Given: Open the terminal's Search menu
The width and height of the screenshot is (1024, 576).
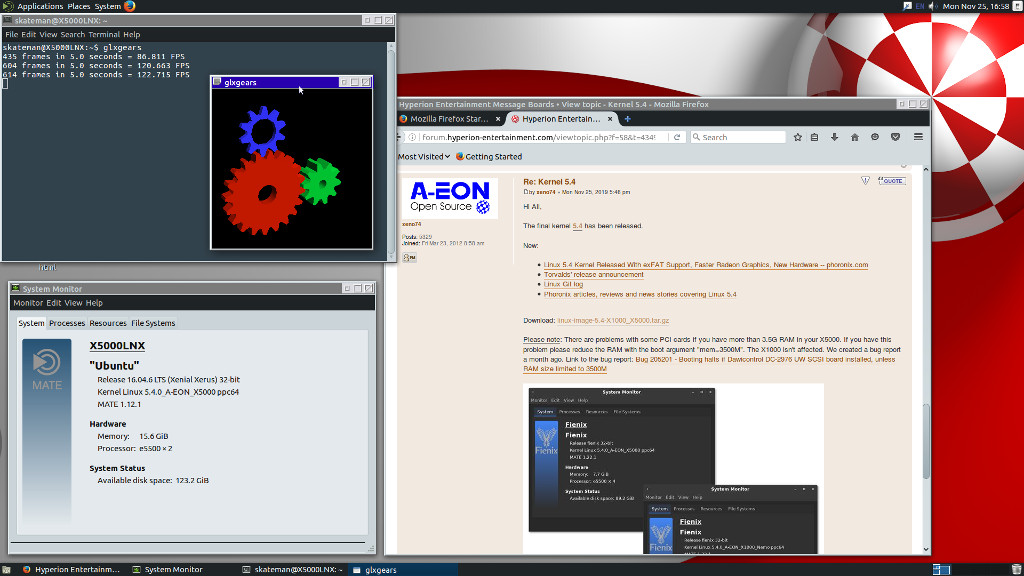Looking at the screenshot, I should [x=72, y=35].
